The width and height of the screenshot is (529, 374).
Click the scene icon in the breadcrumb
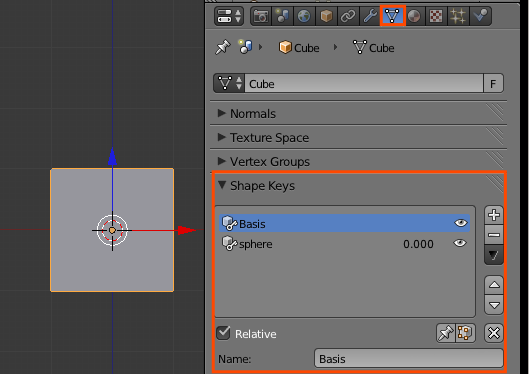[246, 47]
